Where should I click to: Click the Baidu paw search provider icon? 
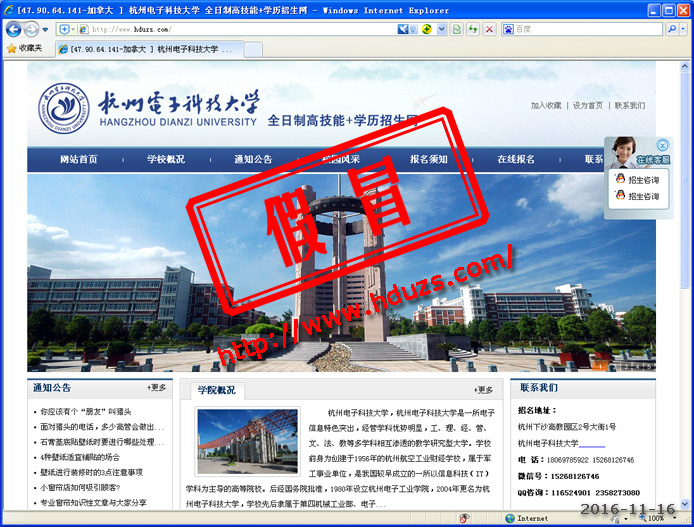[x=508, y=29]
